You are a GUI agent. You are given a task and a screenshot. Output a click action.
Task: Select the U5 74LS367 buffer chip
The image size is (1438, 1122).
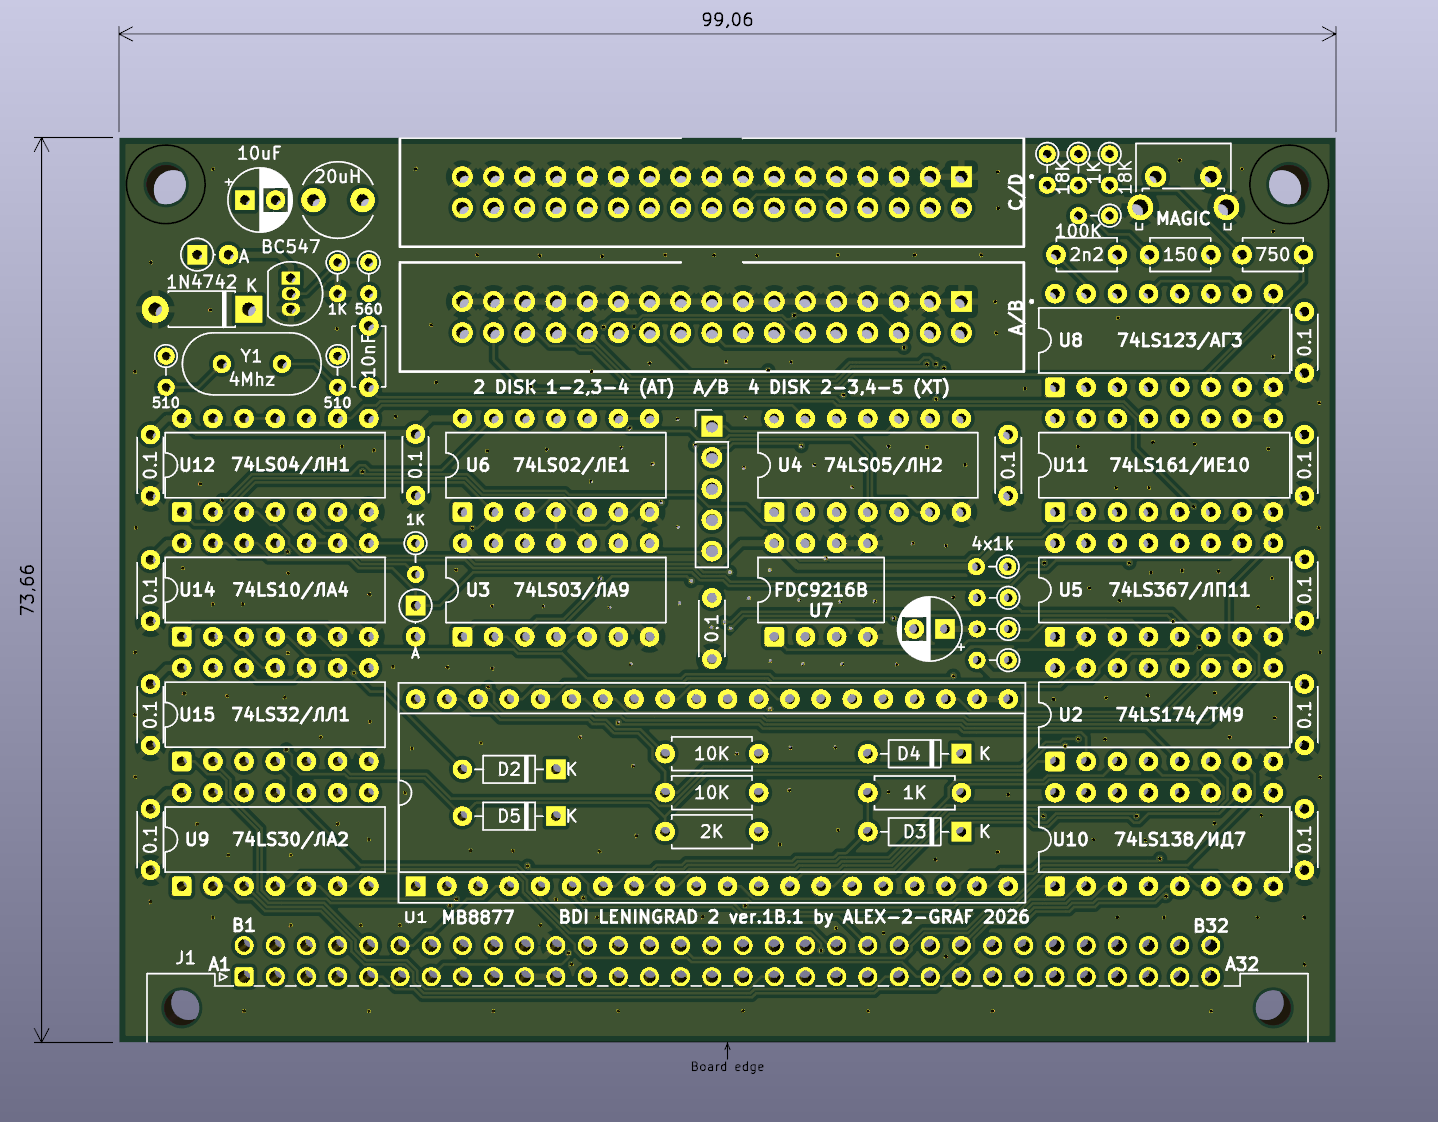[1163, 590]
